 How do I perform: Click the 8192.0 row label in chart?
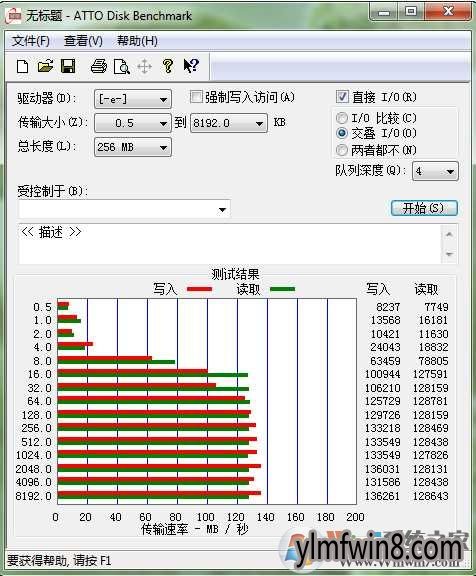point(33,496)
